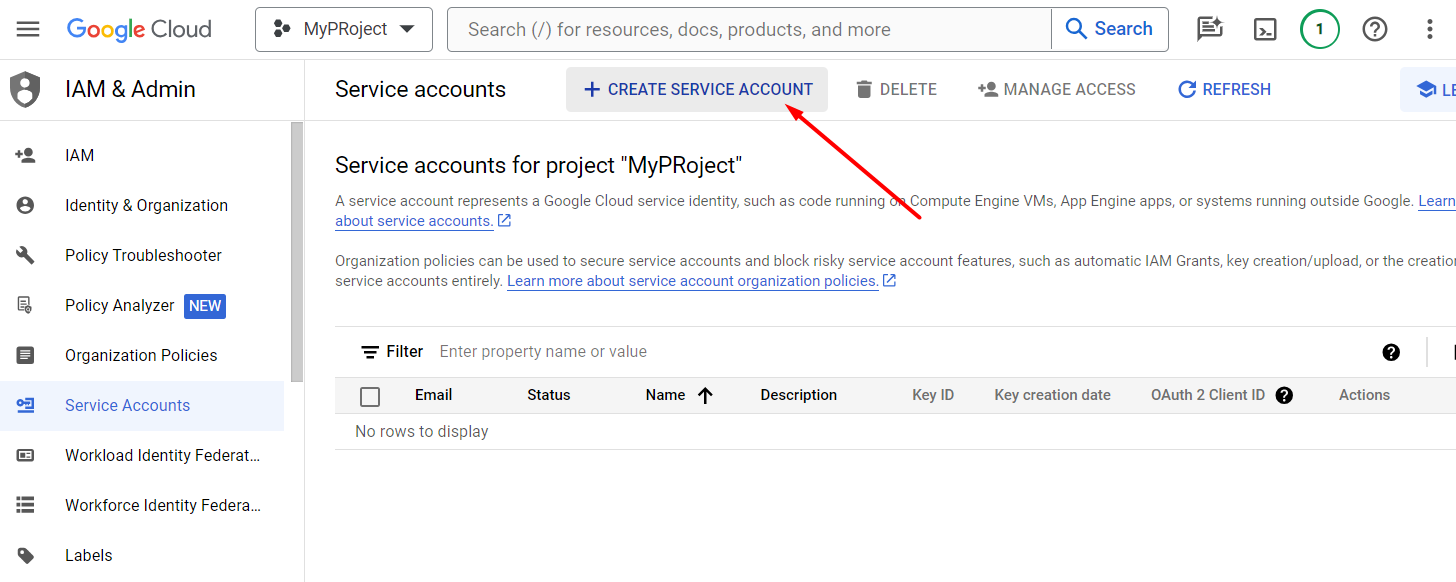Open Identity & Organization page

pos(142,205)
